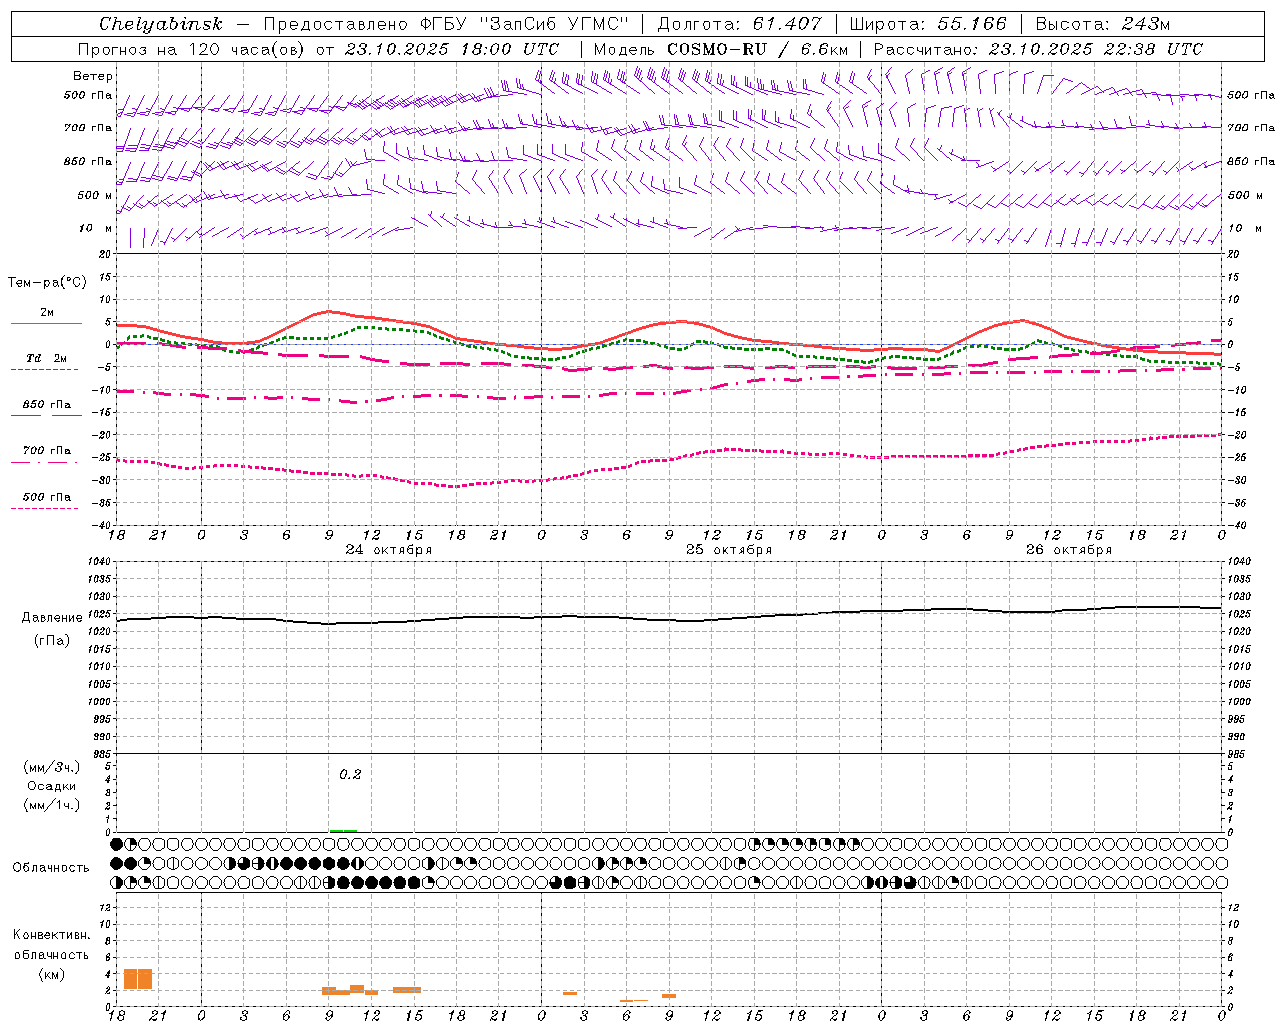Screen dimensions: 1280x1024
Task: Click the tallest orange convective cloud bar
Action: [x=138, y=980]
